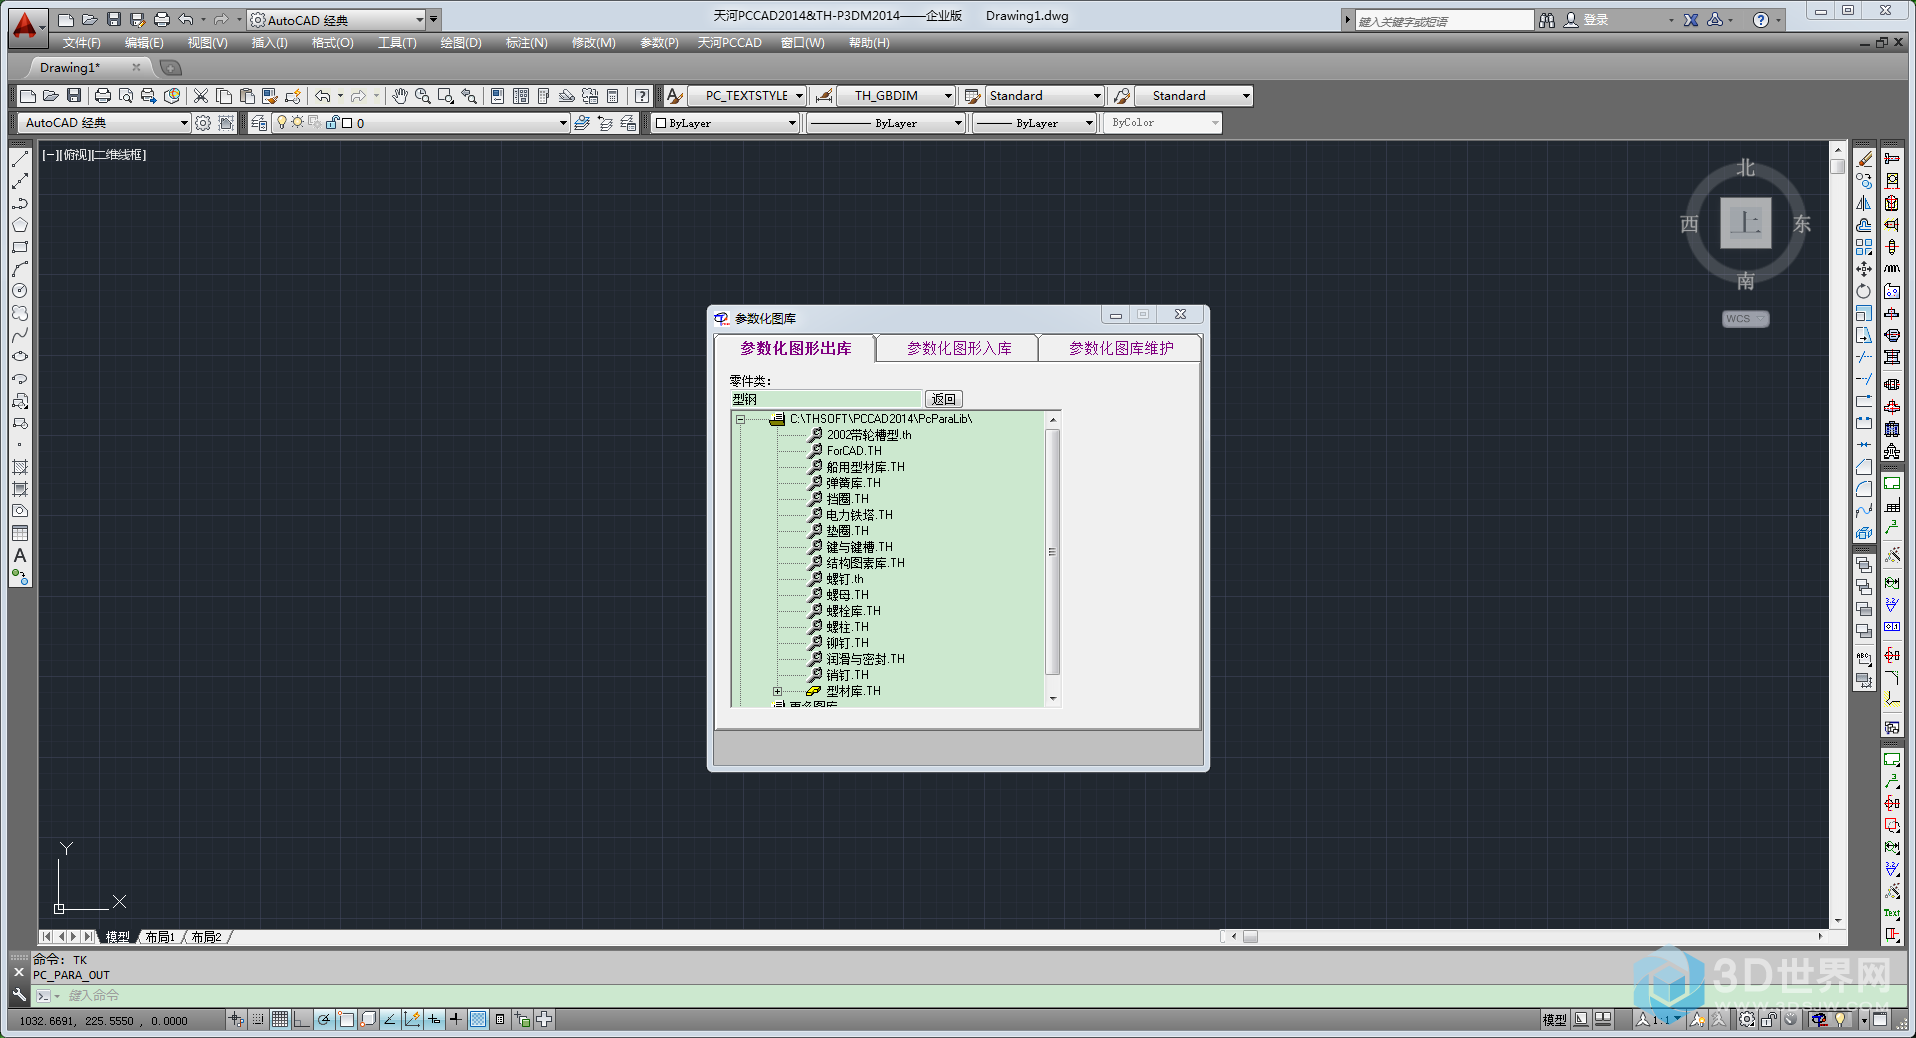The image size is (1916, 1038).
Task: Select 螺栓库.TH in the library tree
Action: 853,611
